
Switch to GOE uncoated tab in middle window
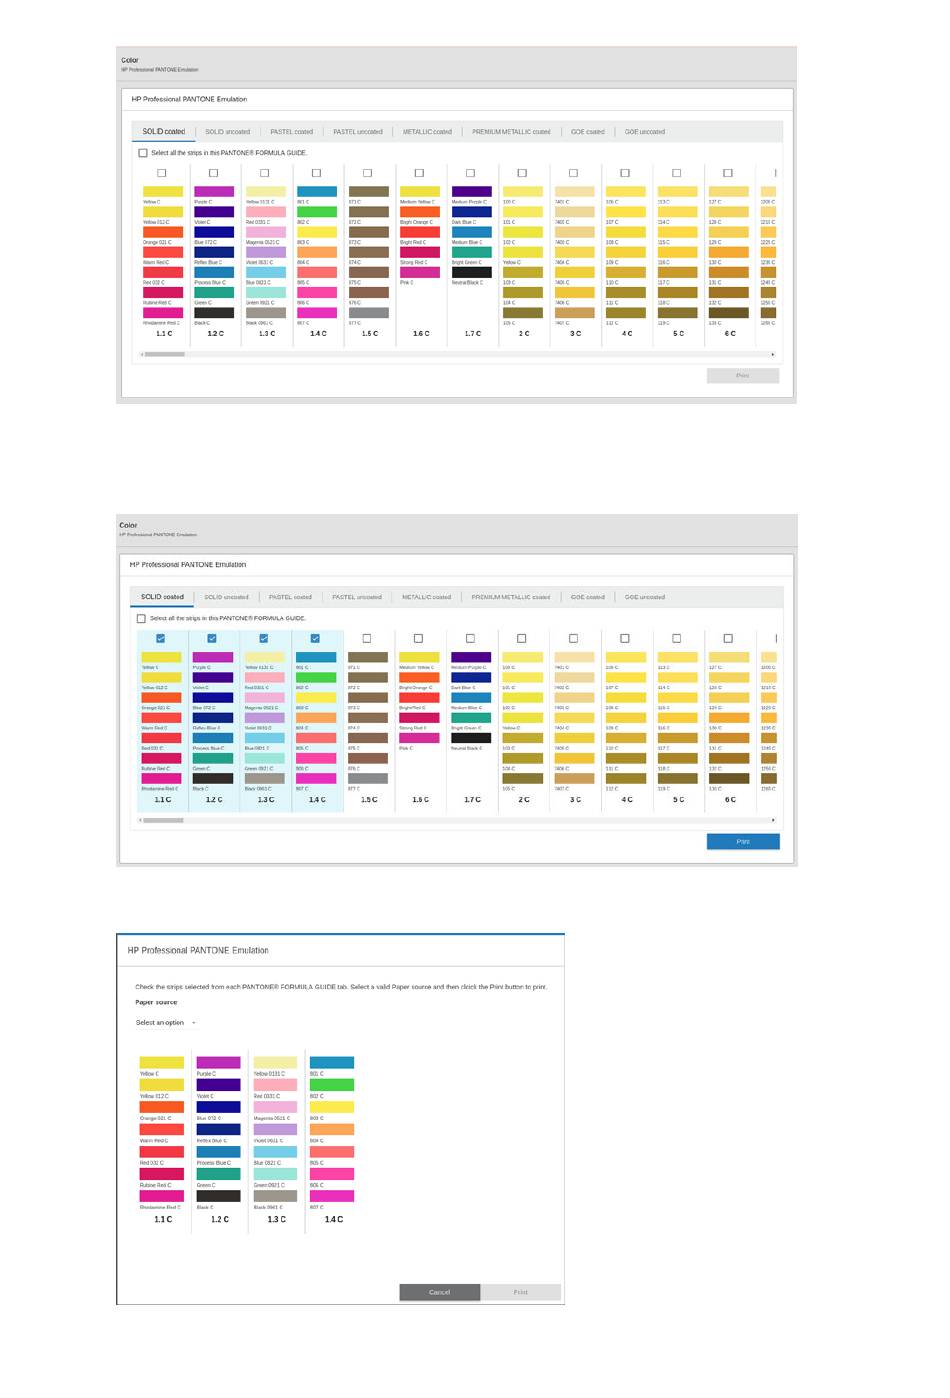pos(645,597)
